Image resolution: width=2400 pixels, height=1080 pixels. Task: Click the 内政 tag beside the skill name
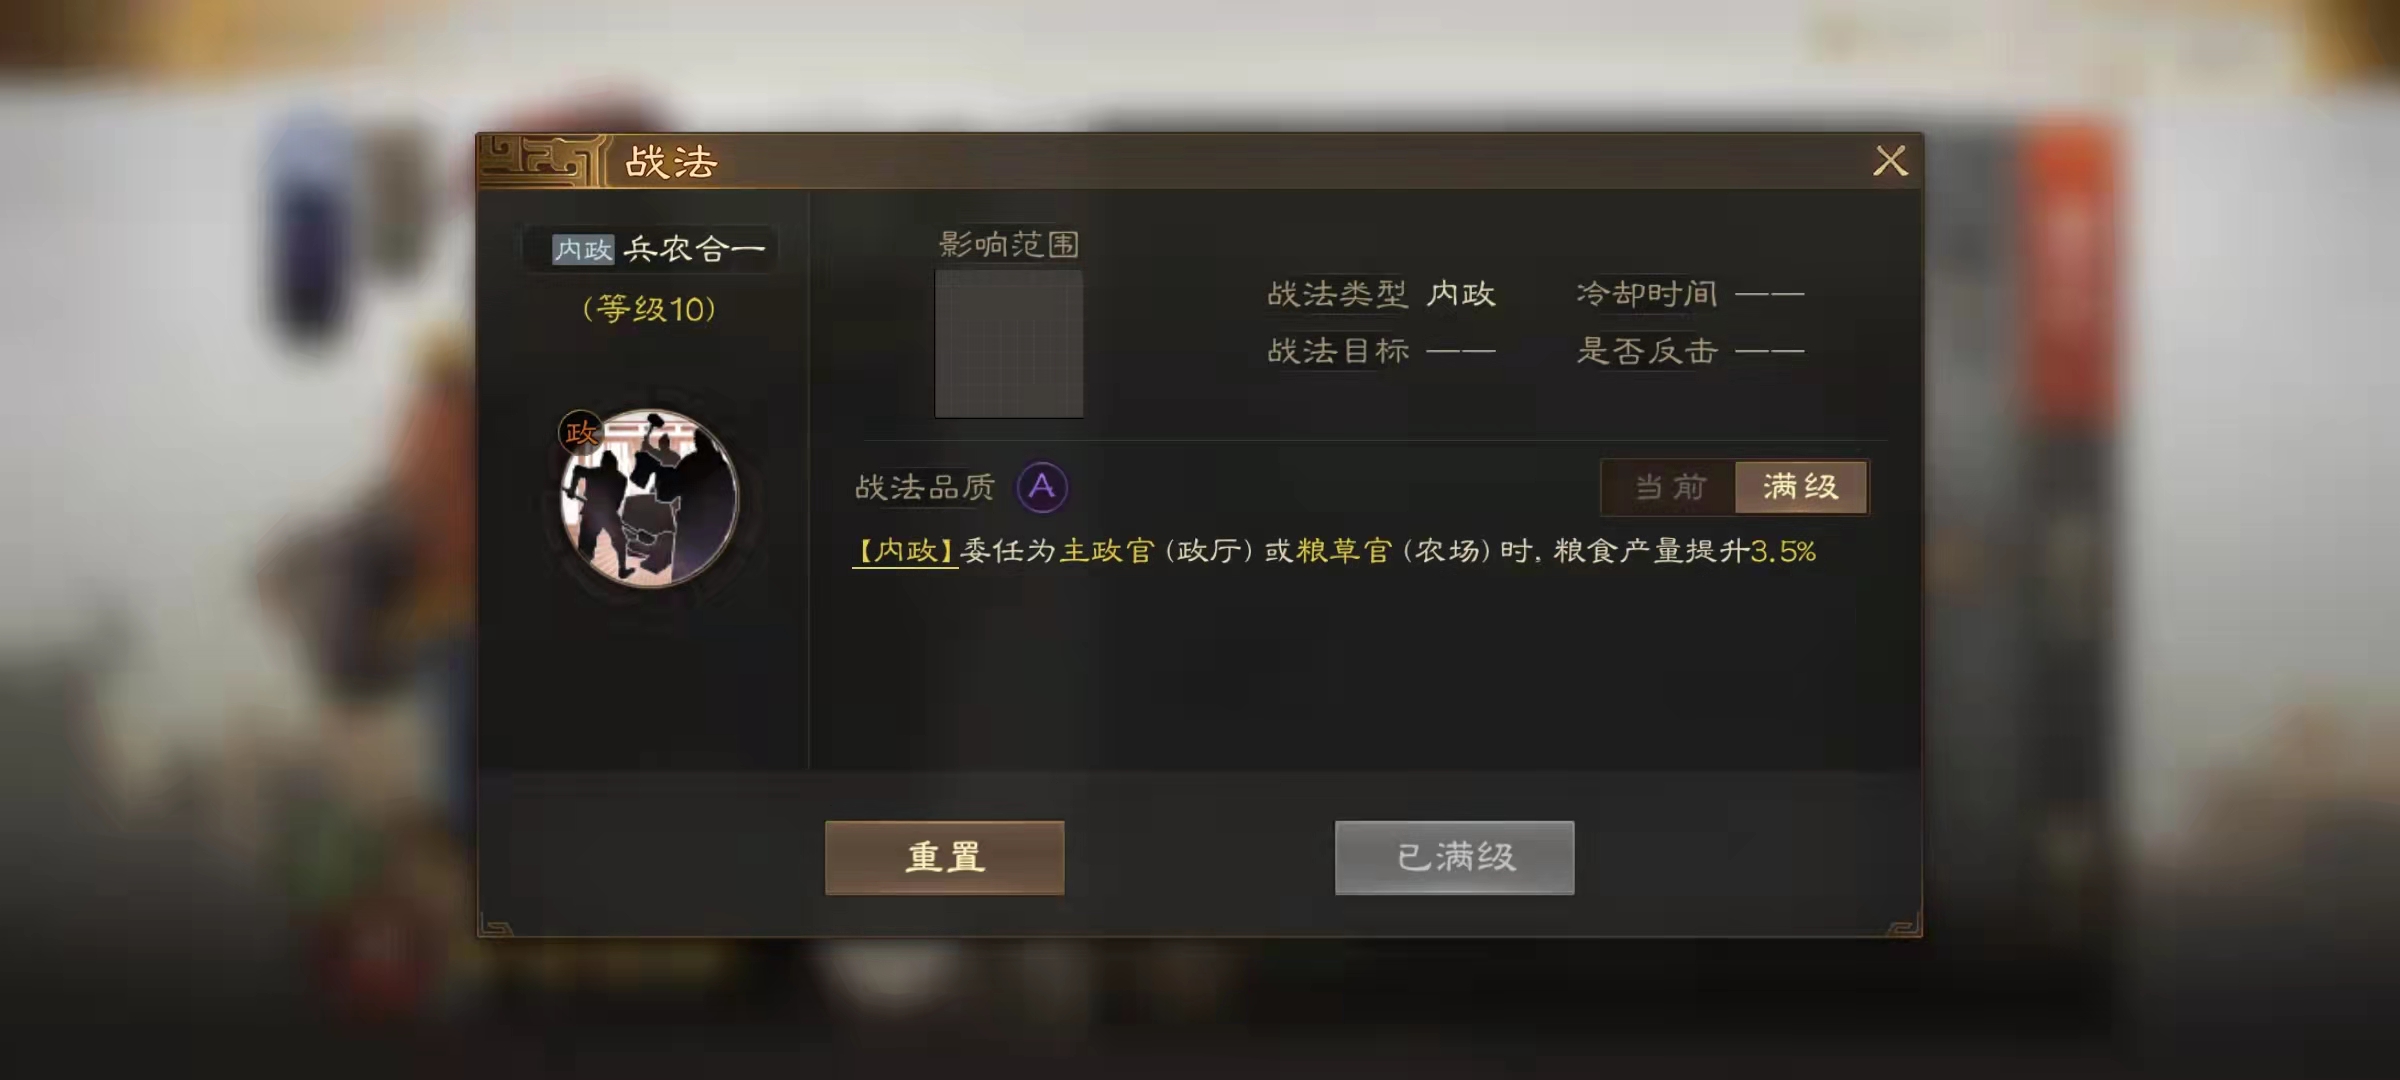tap(583, 249)
